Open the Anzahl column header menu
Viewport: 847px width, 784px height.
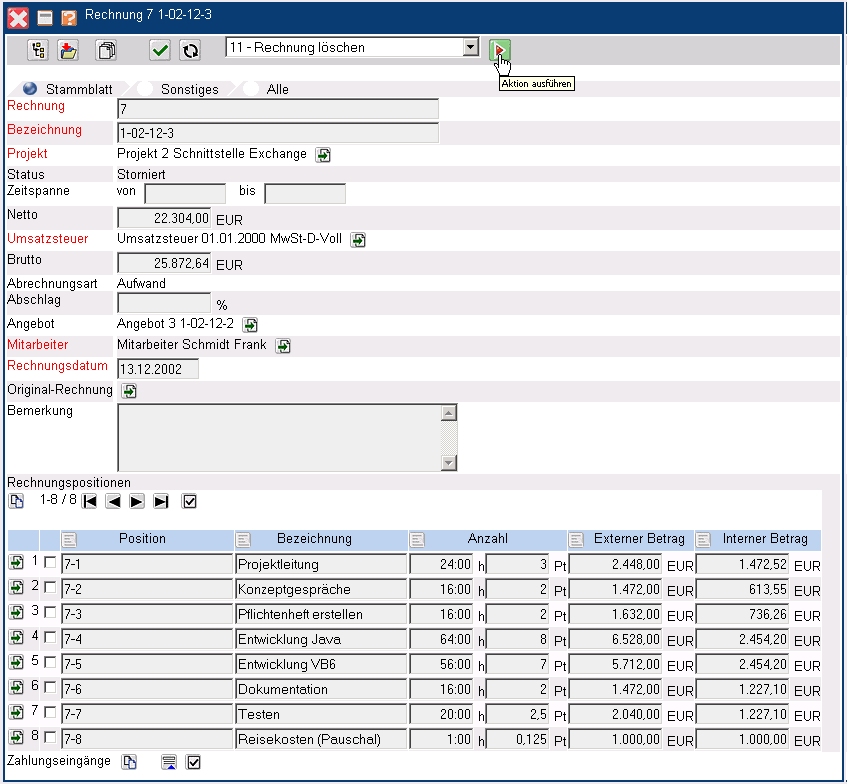click(x=419, y=539)
